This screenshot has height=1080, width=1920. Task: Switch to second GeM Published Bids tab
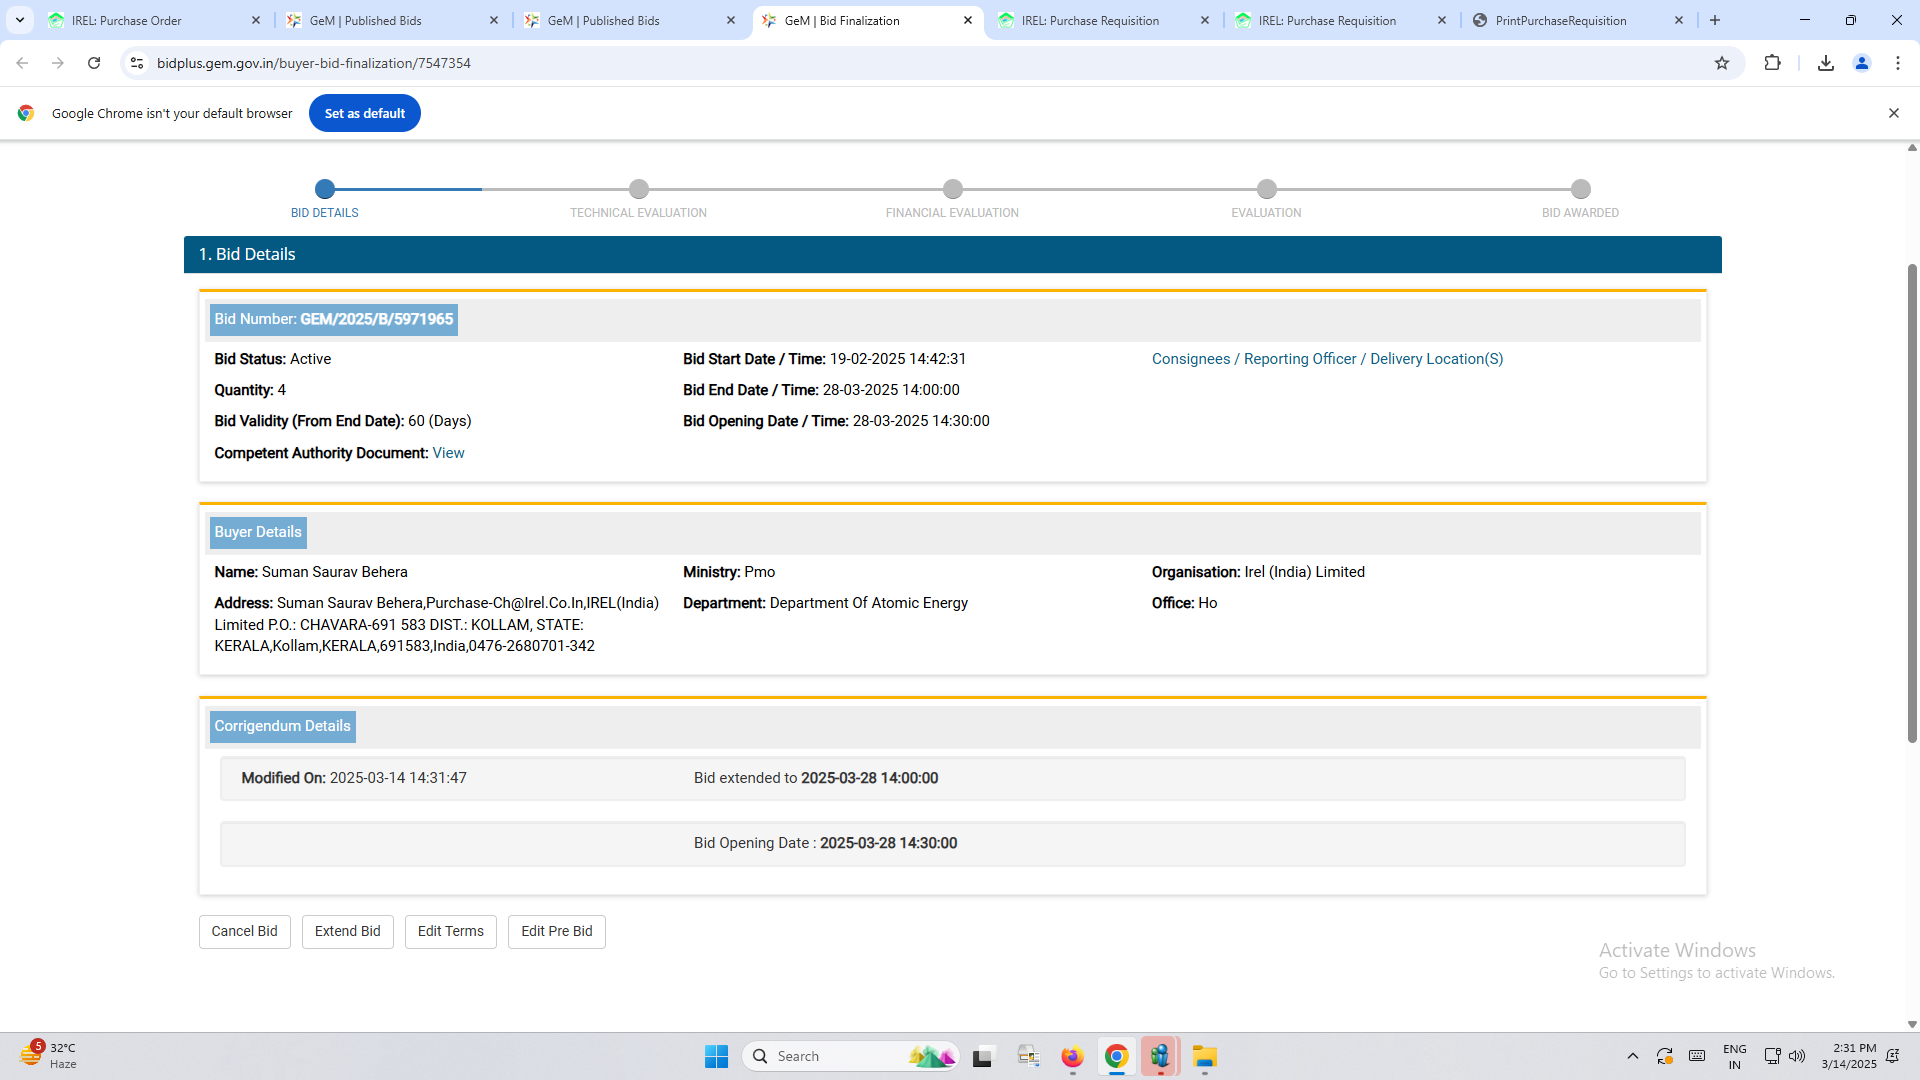(630, 20)
